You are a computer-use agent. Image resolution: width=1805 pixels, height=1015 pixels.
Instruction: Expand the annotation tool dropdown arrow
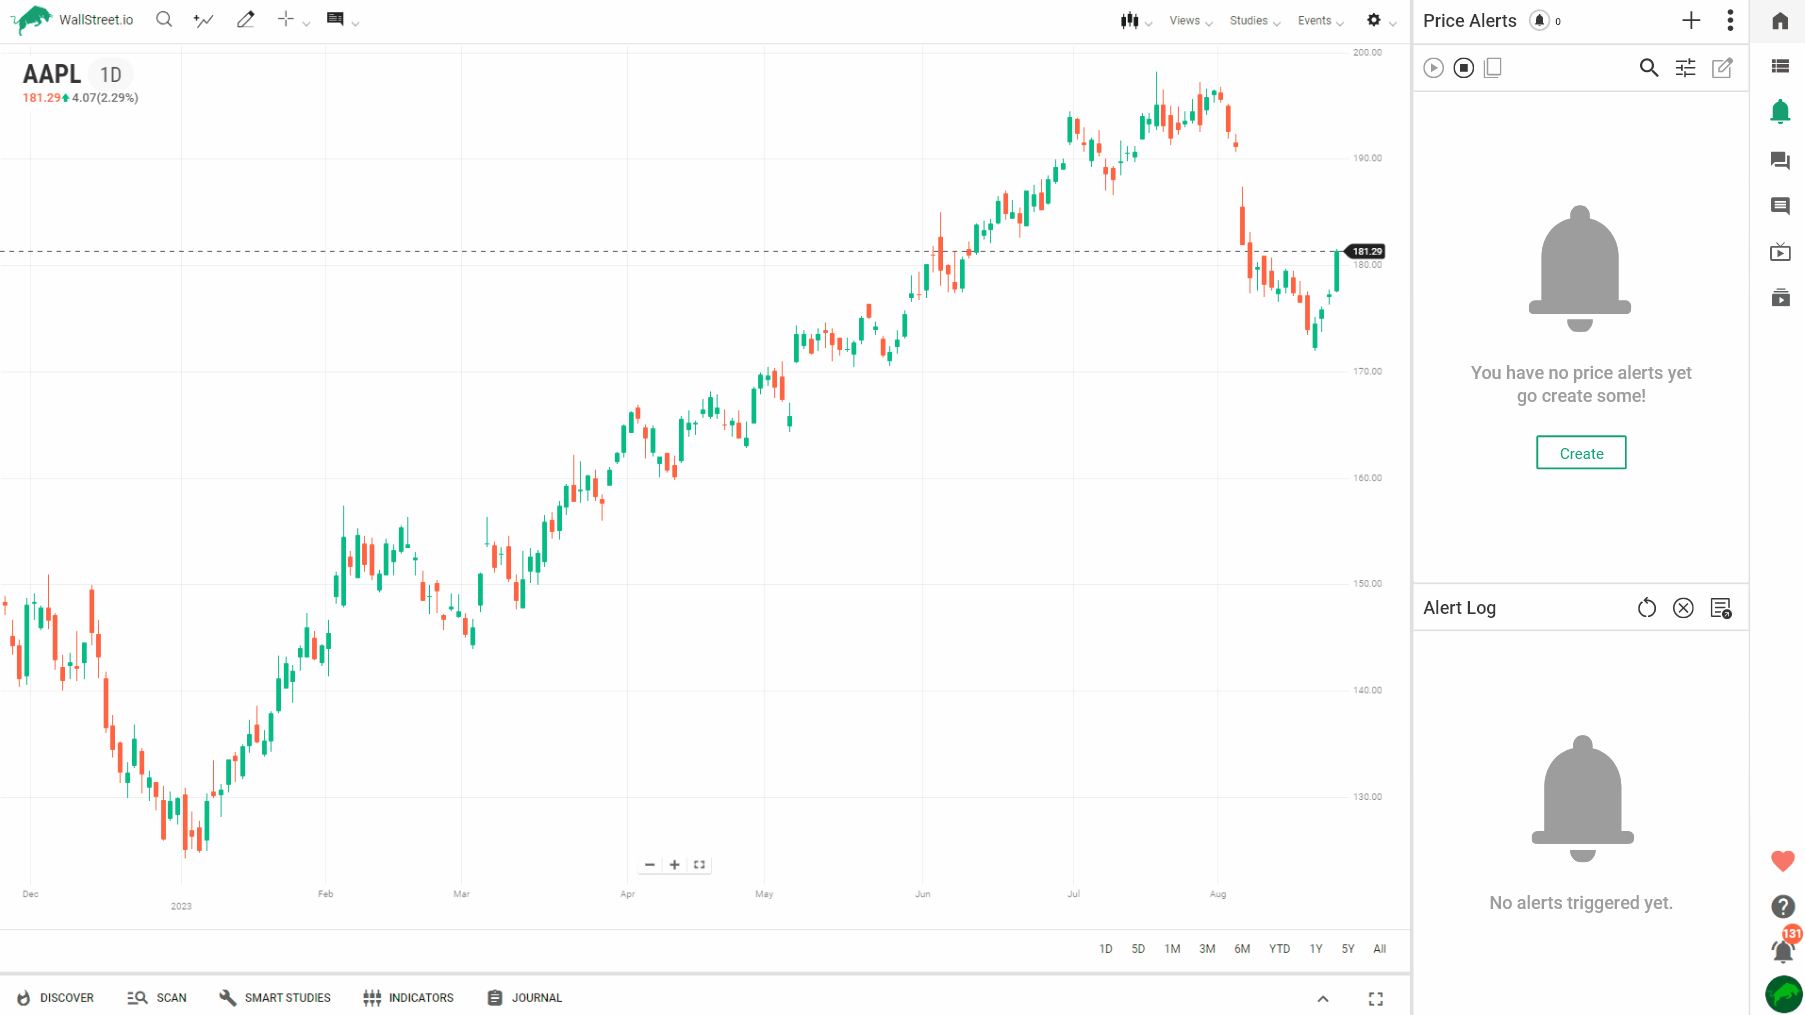coord(355,23)
